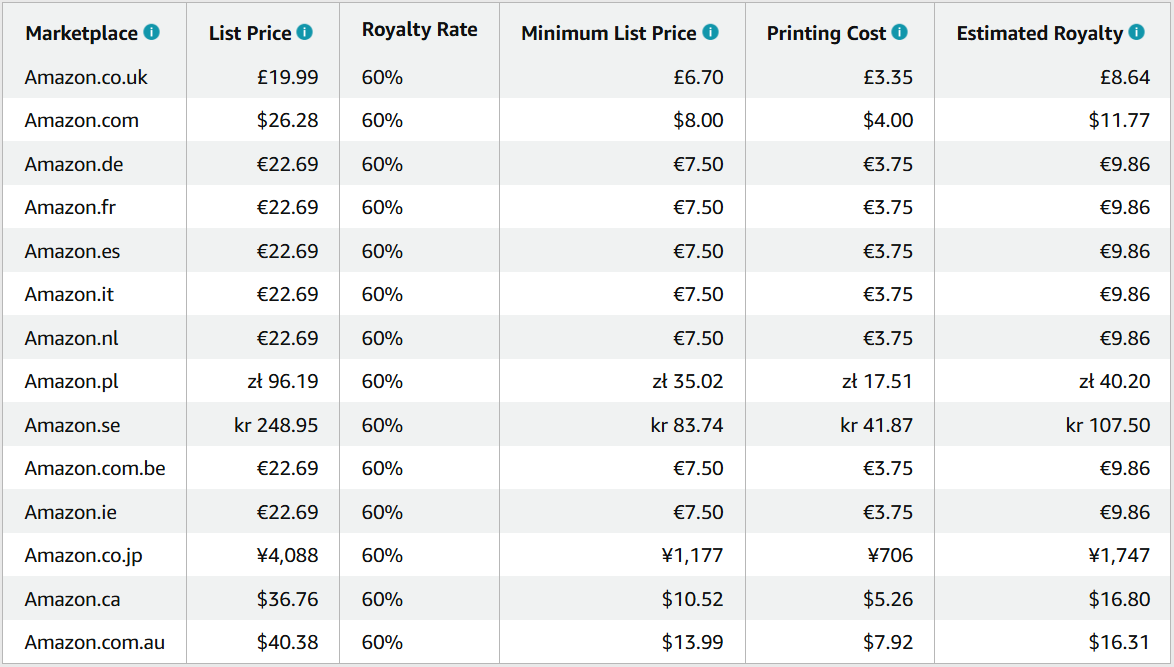This screenshot has height=667, width=1174.
Task: Select the Amazon.co.jp list price ¥4,088
Action: (288, 555)
